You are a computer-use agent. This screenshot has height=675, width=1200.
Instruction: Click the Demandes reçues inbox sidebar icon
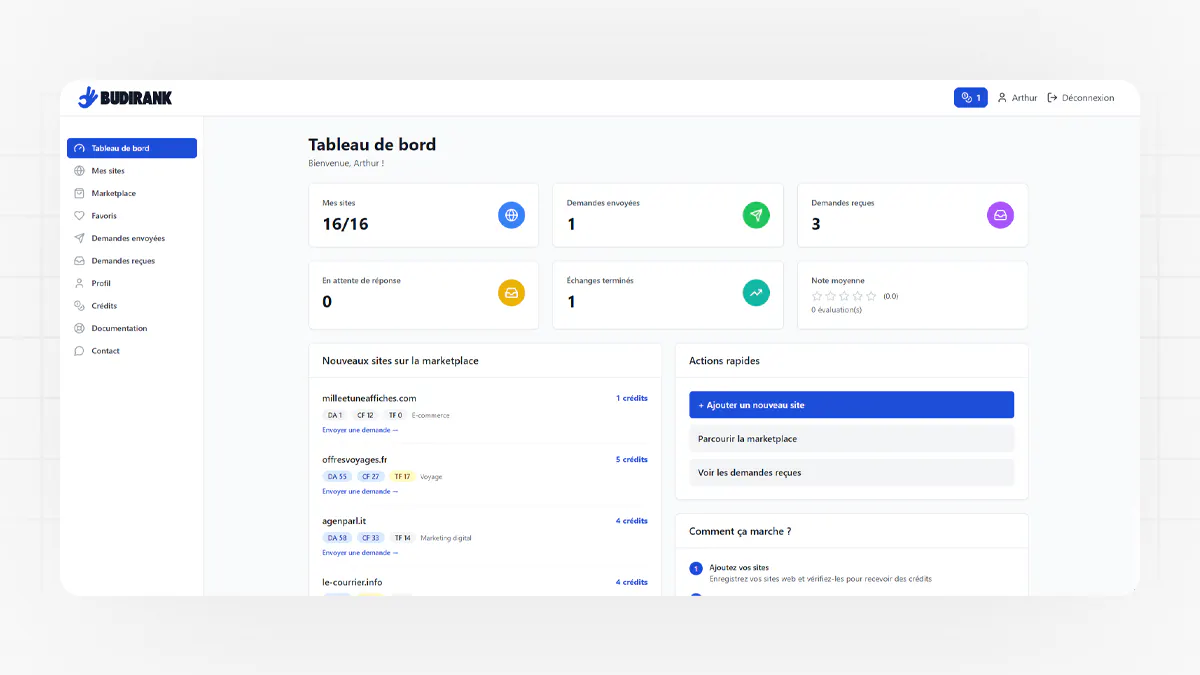coord(80,261)
